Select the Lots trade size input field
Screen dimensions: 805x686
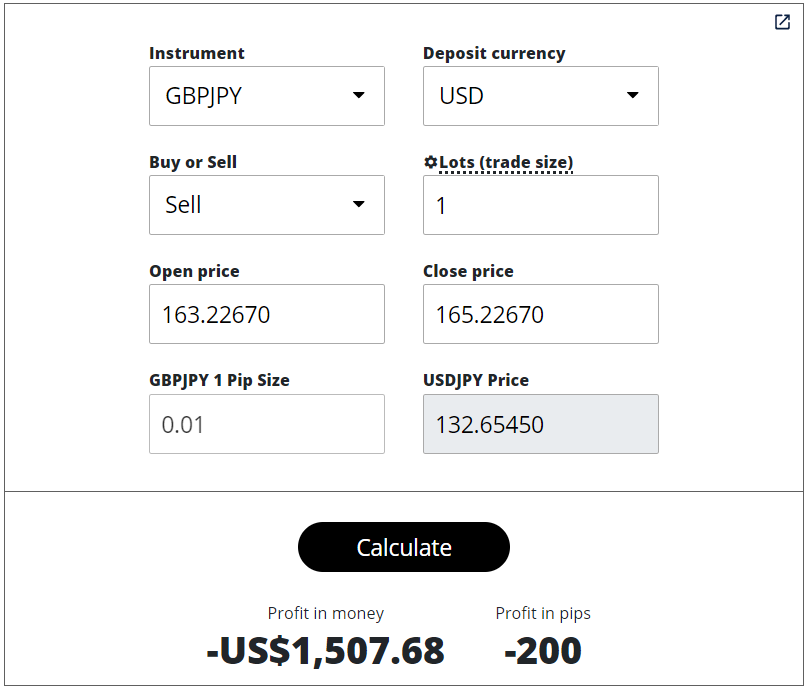tap(540, 205)
